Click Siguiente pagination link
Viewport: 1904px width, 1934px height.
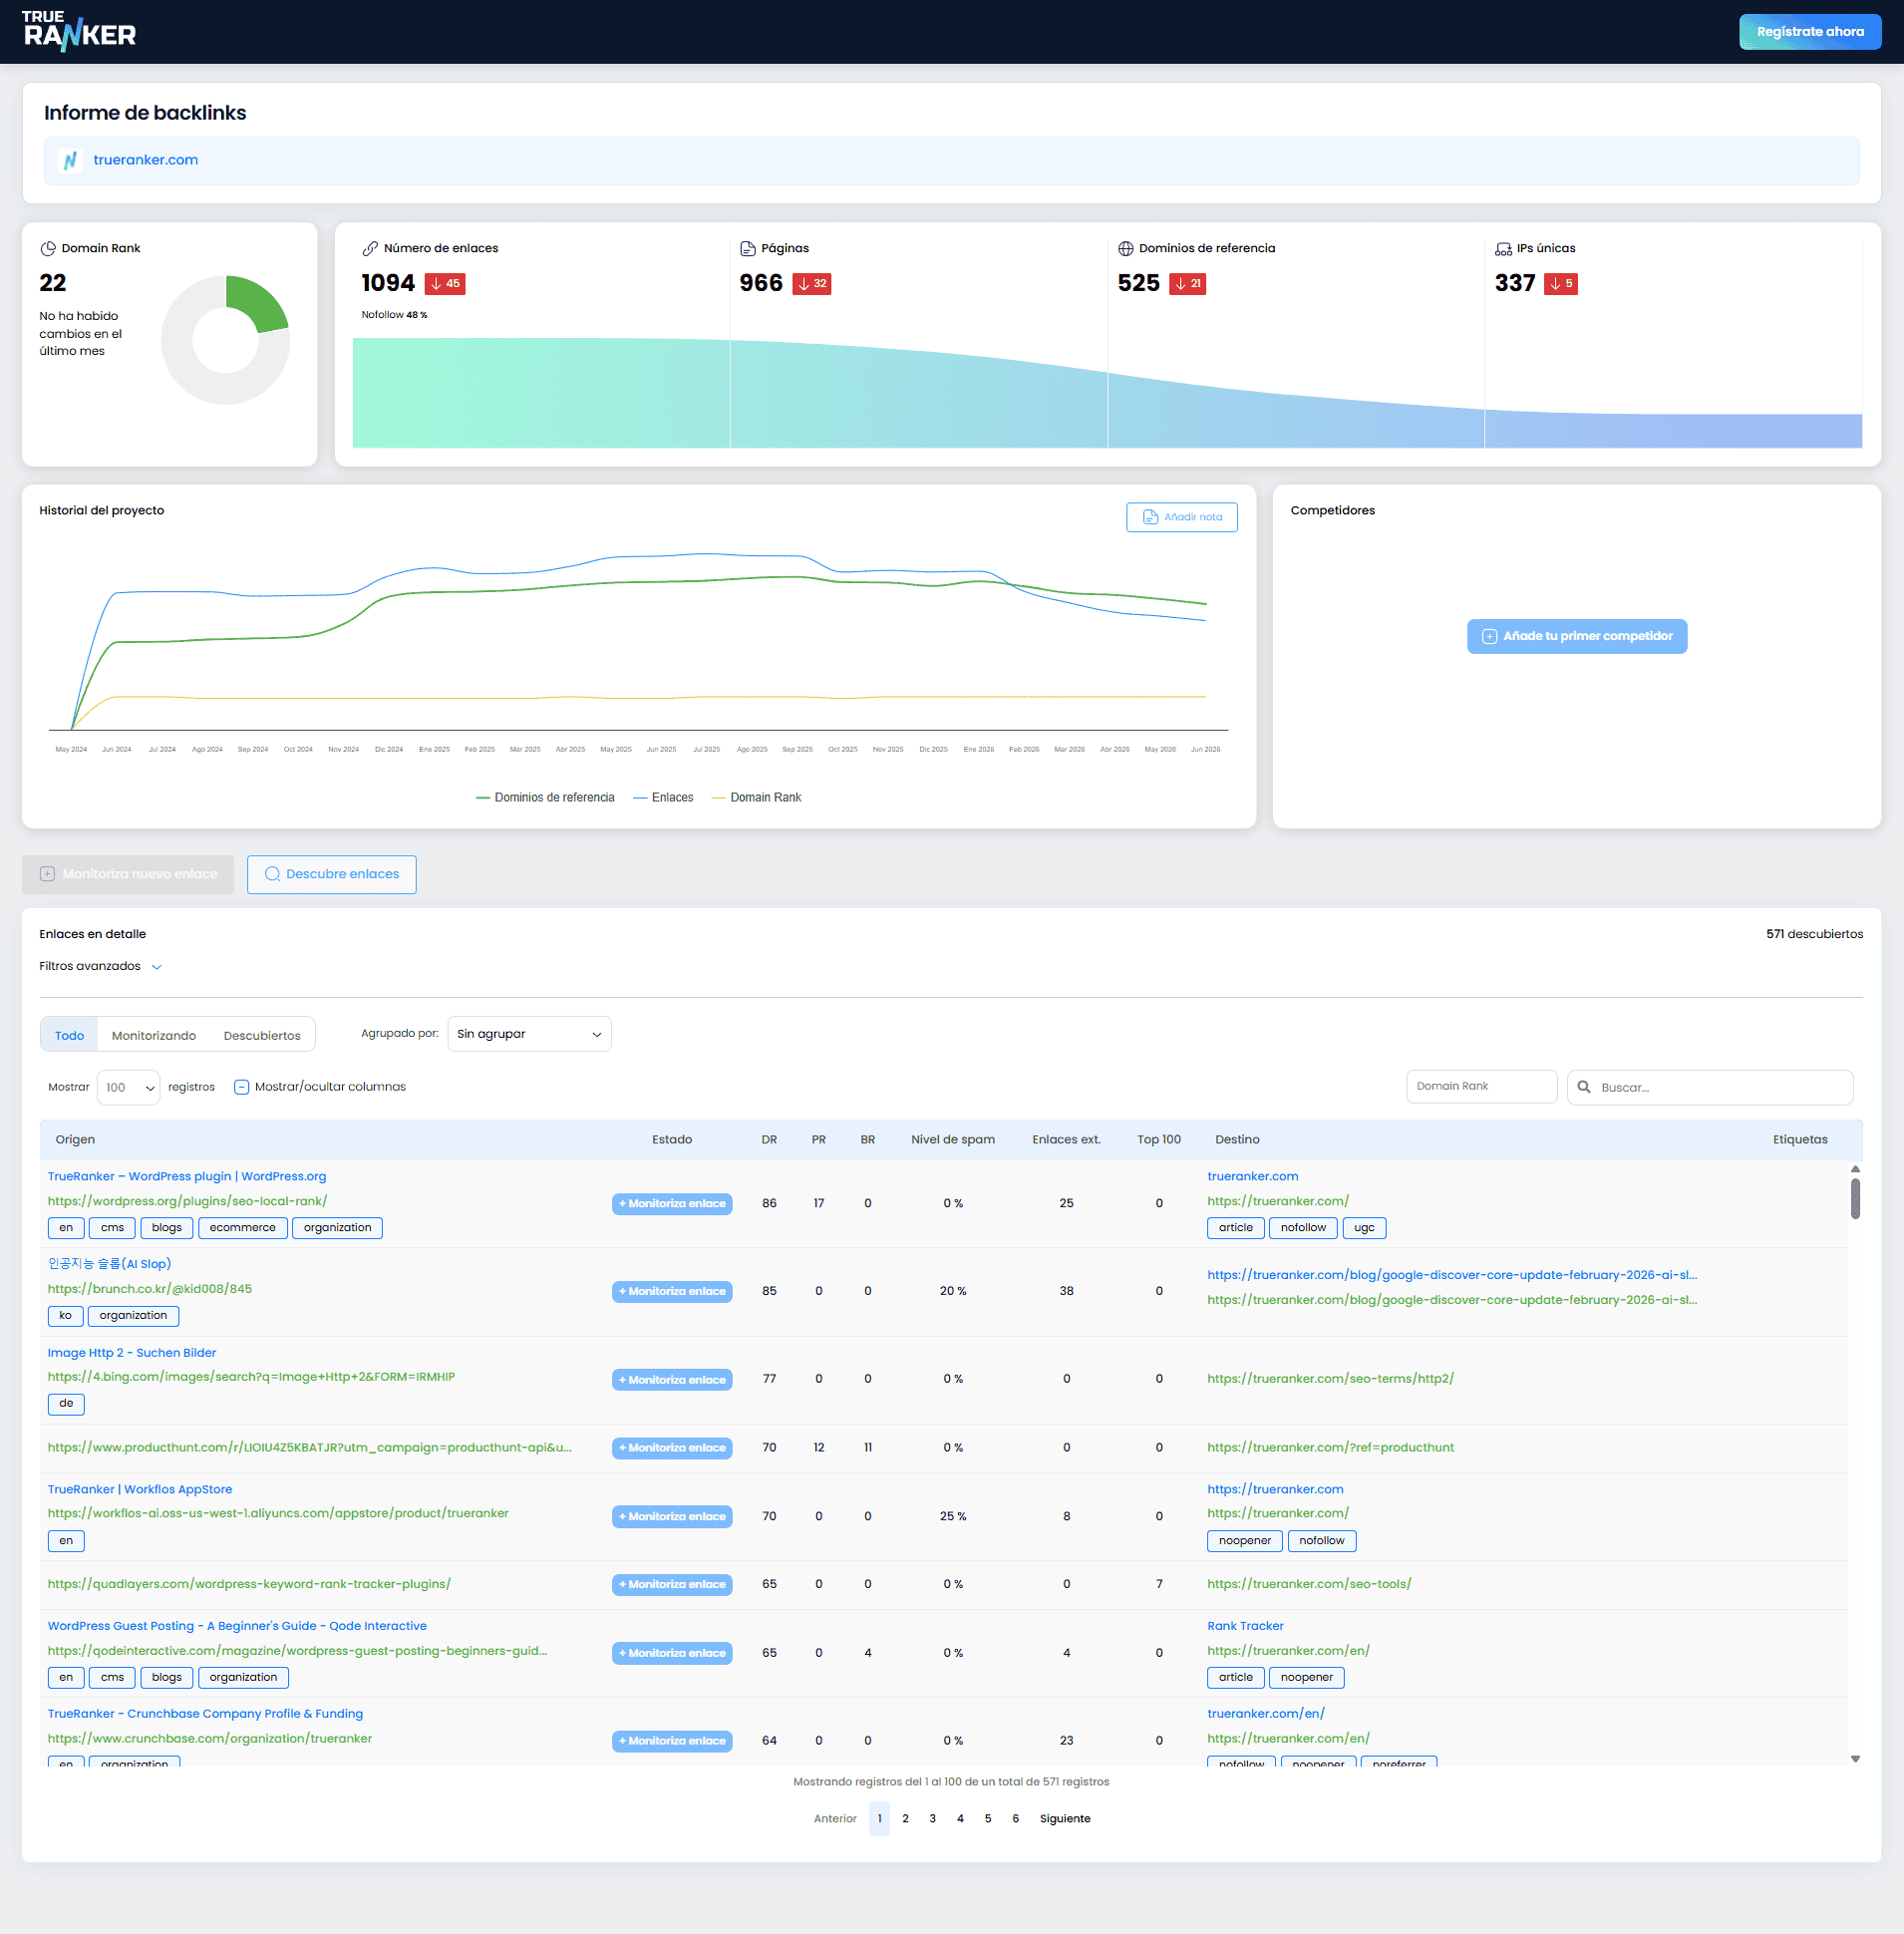pos(1065,1818)
